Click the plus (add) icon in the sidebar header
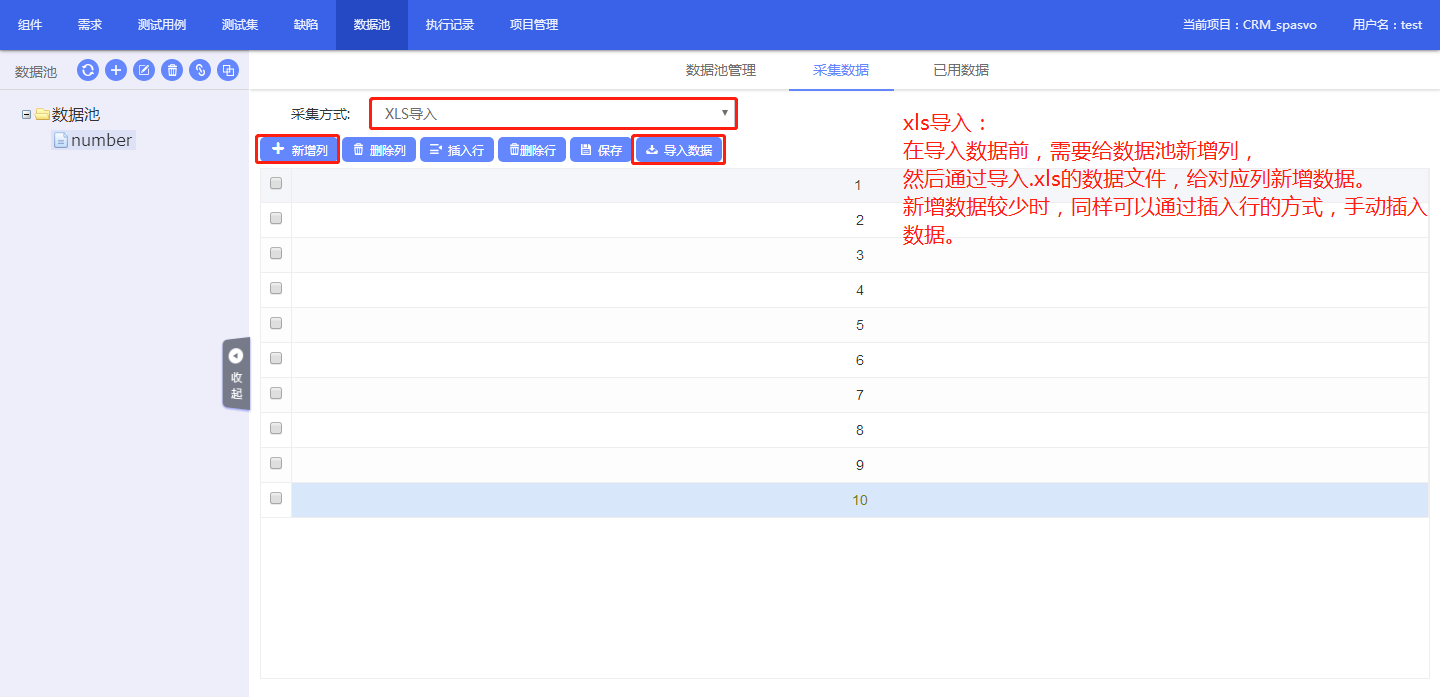The height and width of the screenshot is (697, 1440). tap(116, 70)
